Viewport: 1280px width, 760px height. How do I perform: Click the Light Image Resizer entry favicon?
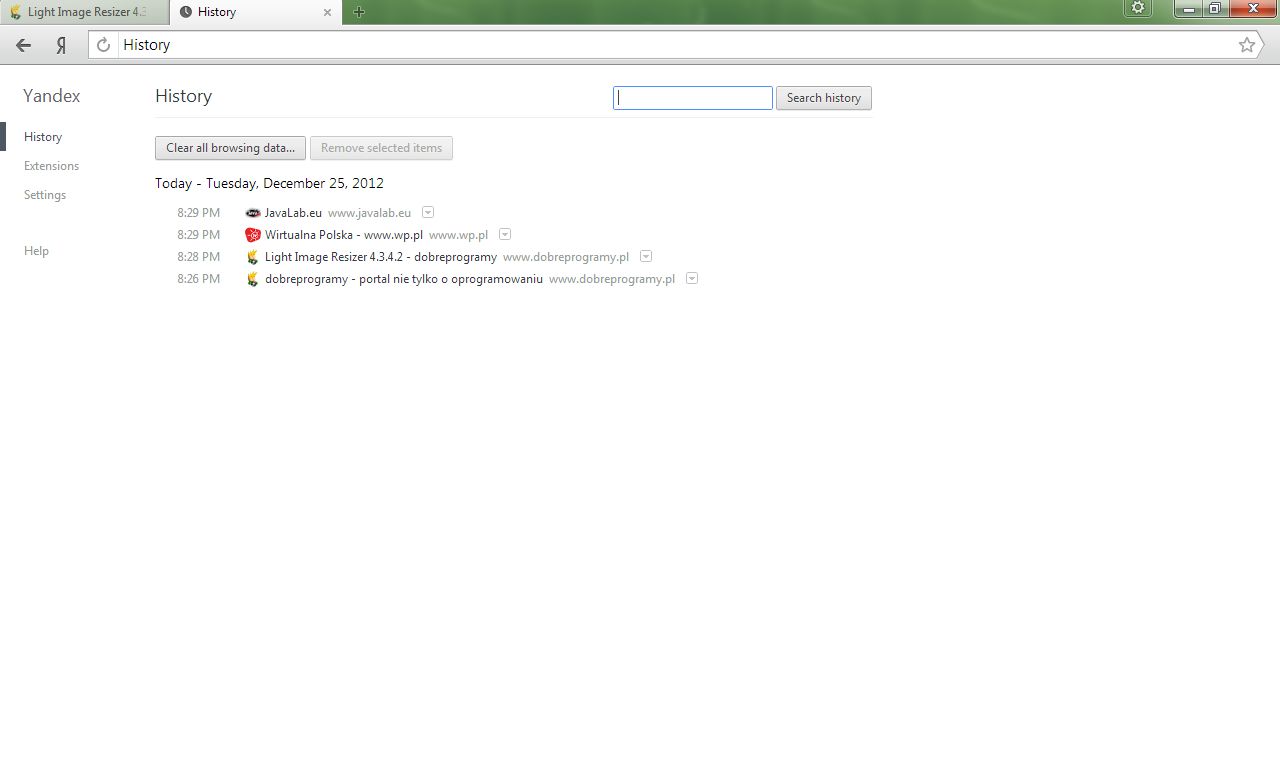tap(253, 257)
